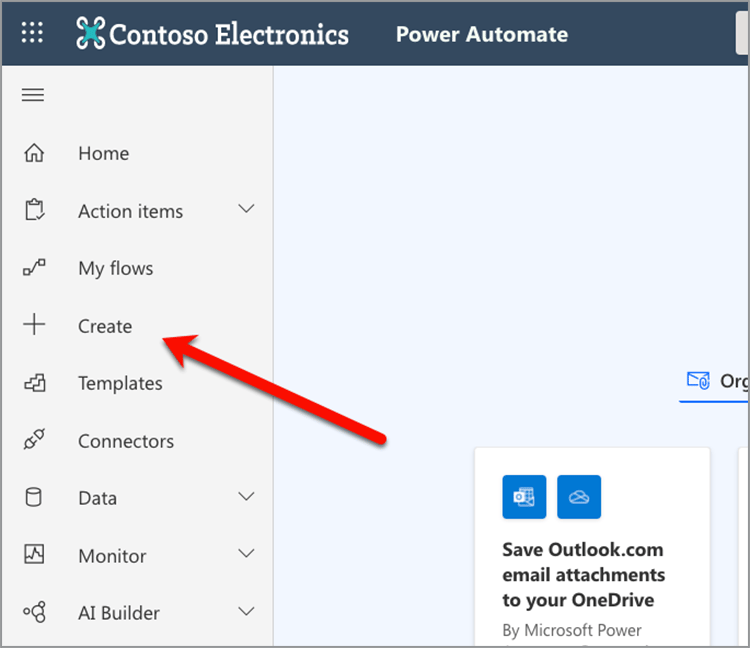Viewport: 750px width, 648px height.
Task: Click the AI Builder icon
Action: coord(34,612)
